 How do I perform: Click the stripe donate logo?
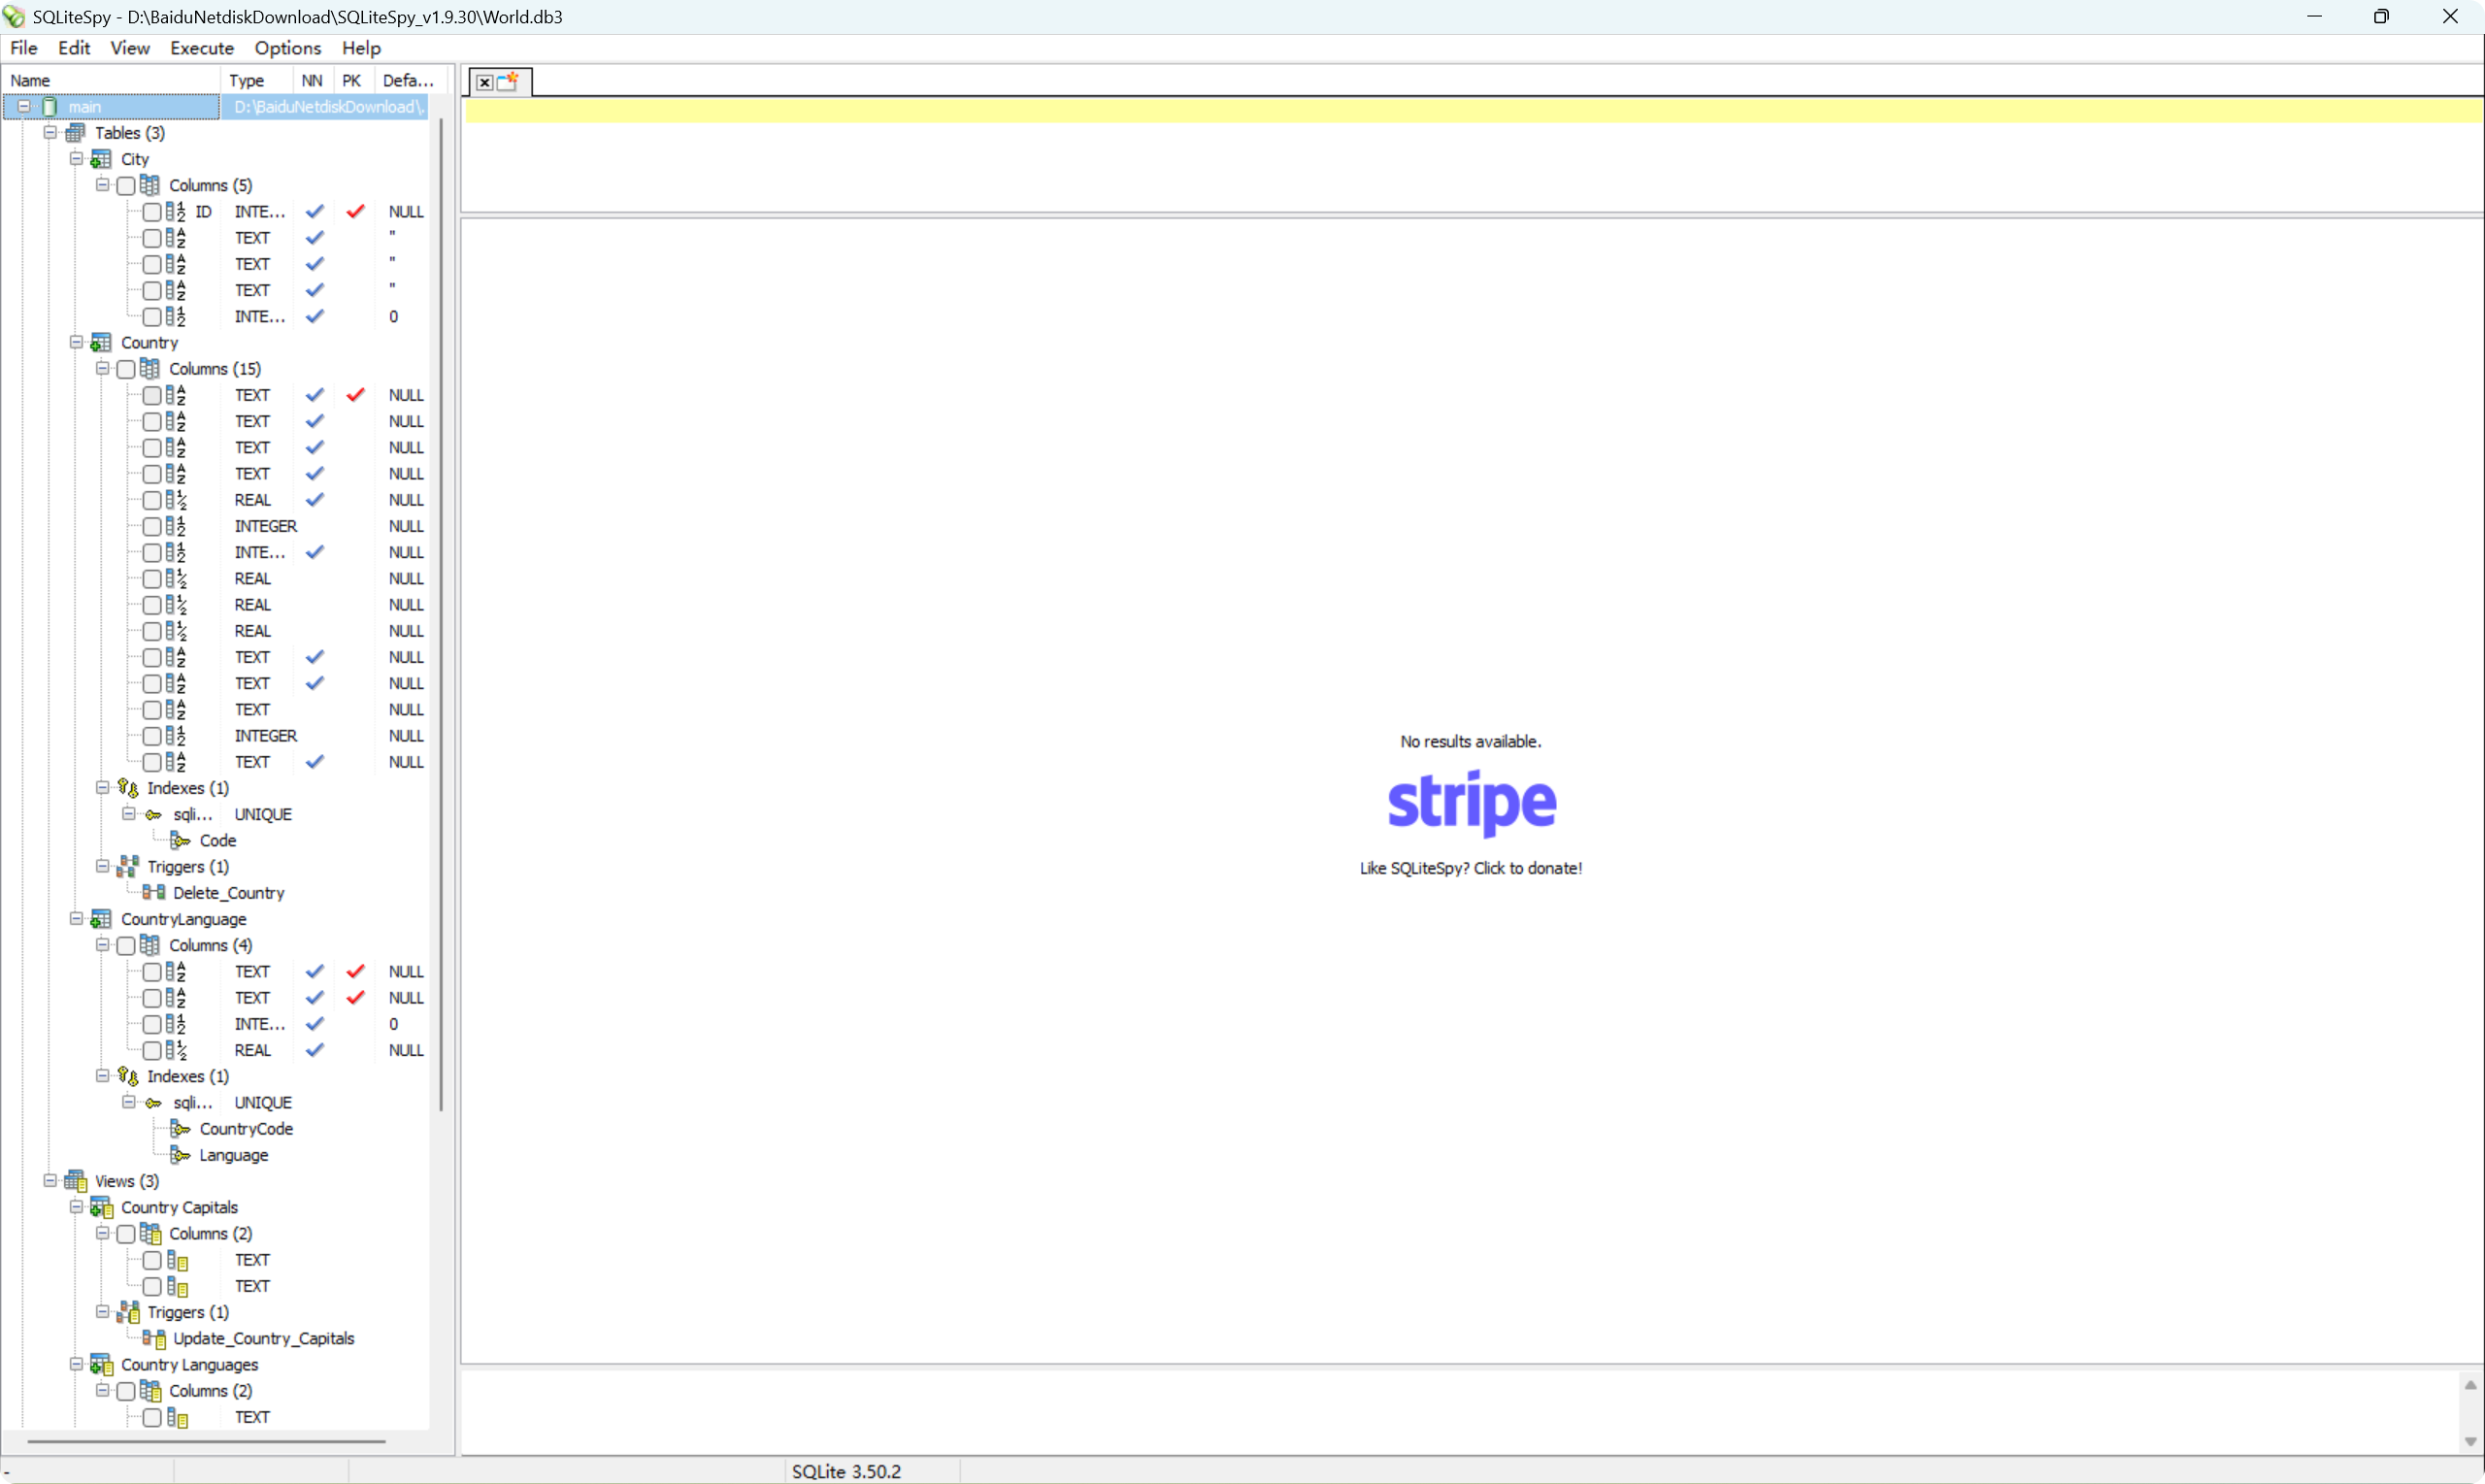pos(1471,802)
